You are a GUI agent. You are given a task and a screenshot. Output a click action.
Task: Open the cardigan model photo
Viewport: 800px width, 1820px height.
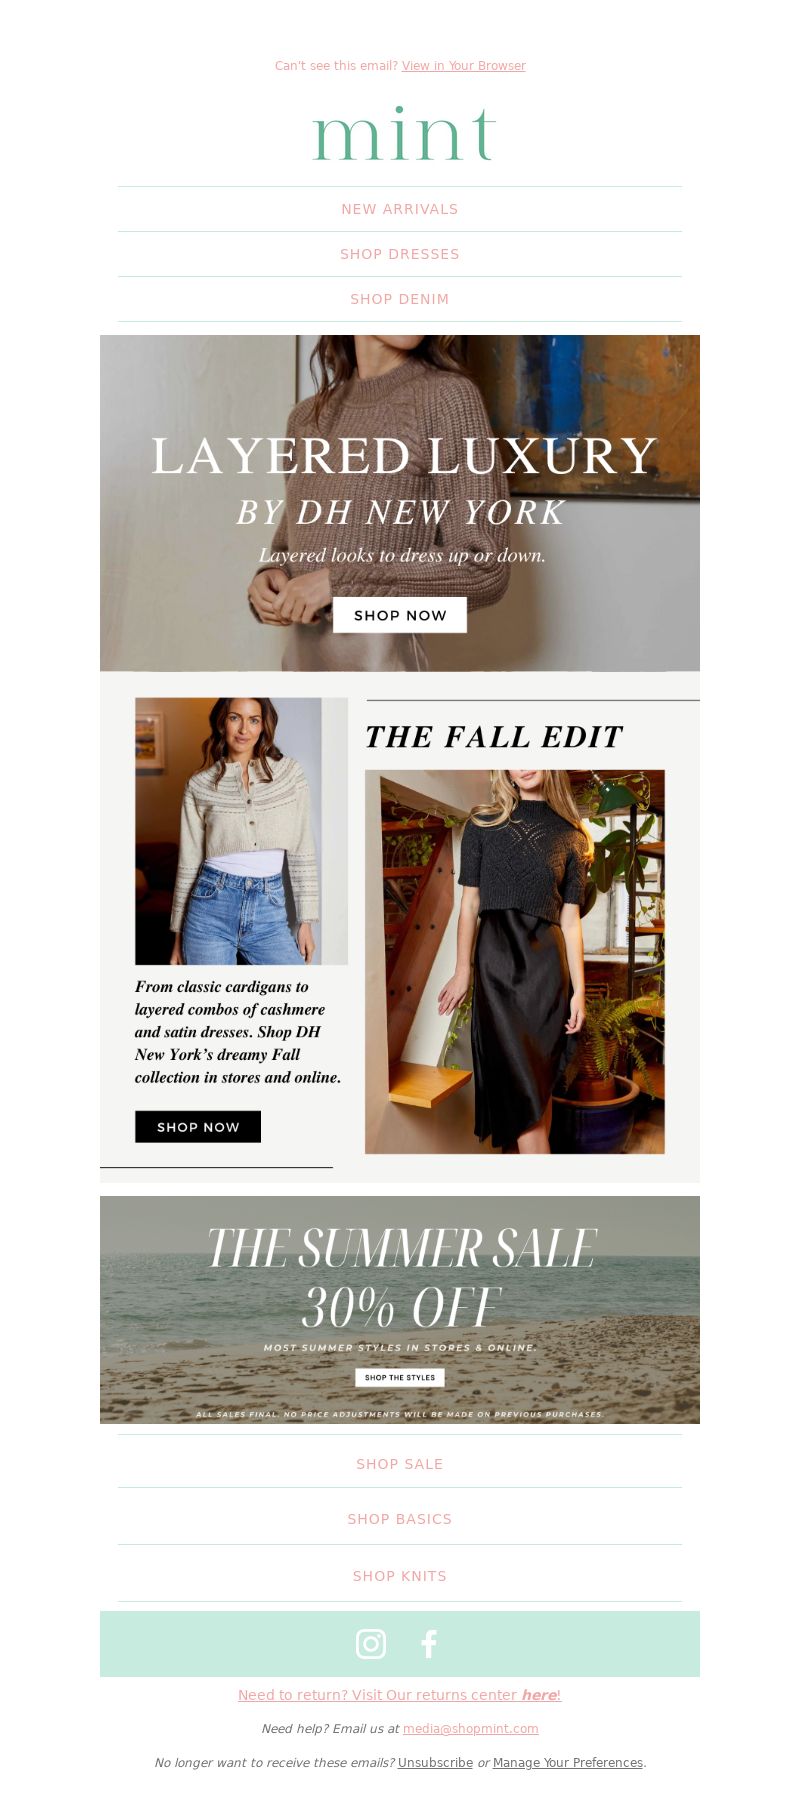[241, 831]
